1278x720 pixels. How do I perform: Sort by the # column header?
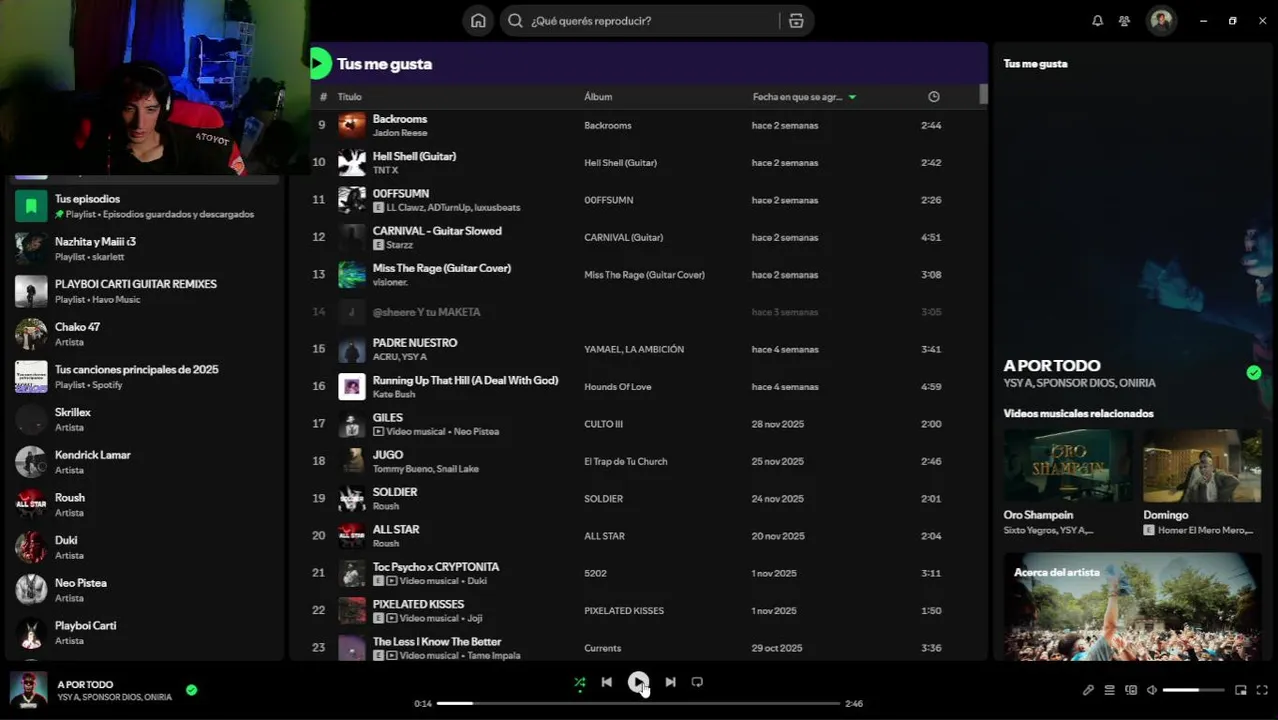click(323, 97)
